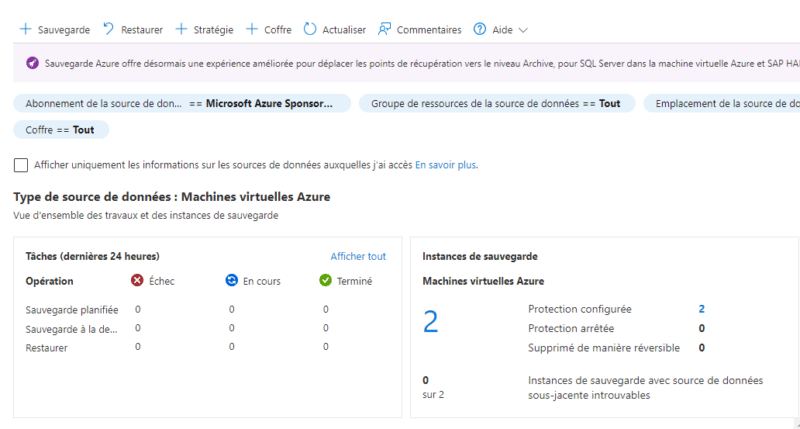The width and height of the screenshot is (800, 429).
Task: Click the blue Protection configurée count 2
Action: tap(702, 309)
